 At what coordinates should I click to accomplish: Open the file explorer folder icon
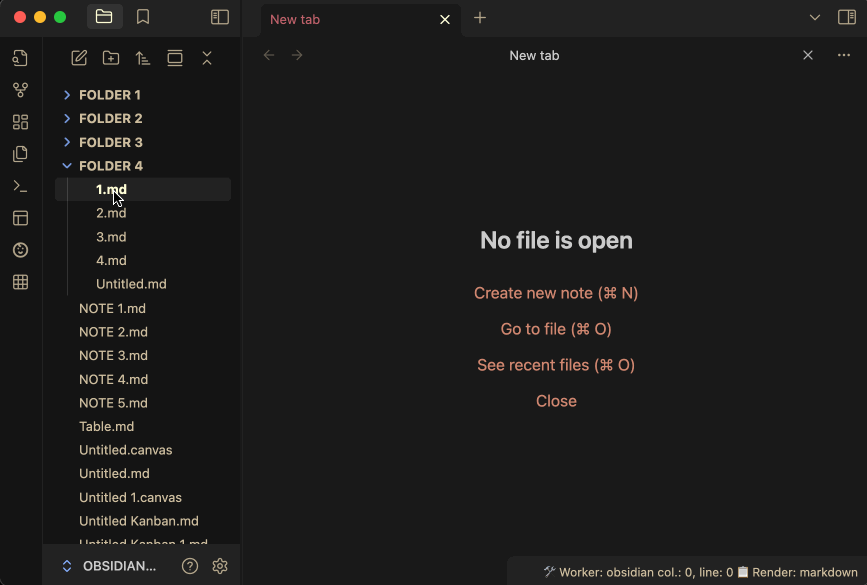click(x=105, y=17)
